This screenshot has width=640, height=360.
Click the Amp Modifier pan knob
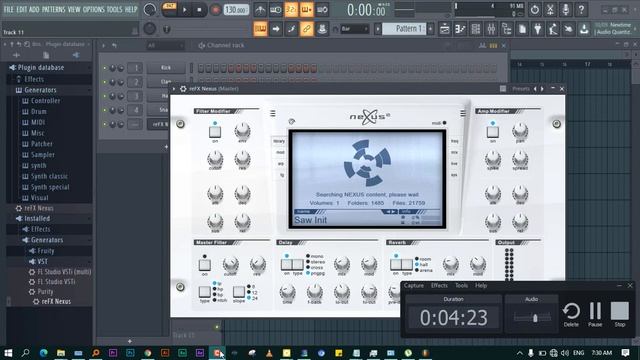coord(520,131)
